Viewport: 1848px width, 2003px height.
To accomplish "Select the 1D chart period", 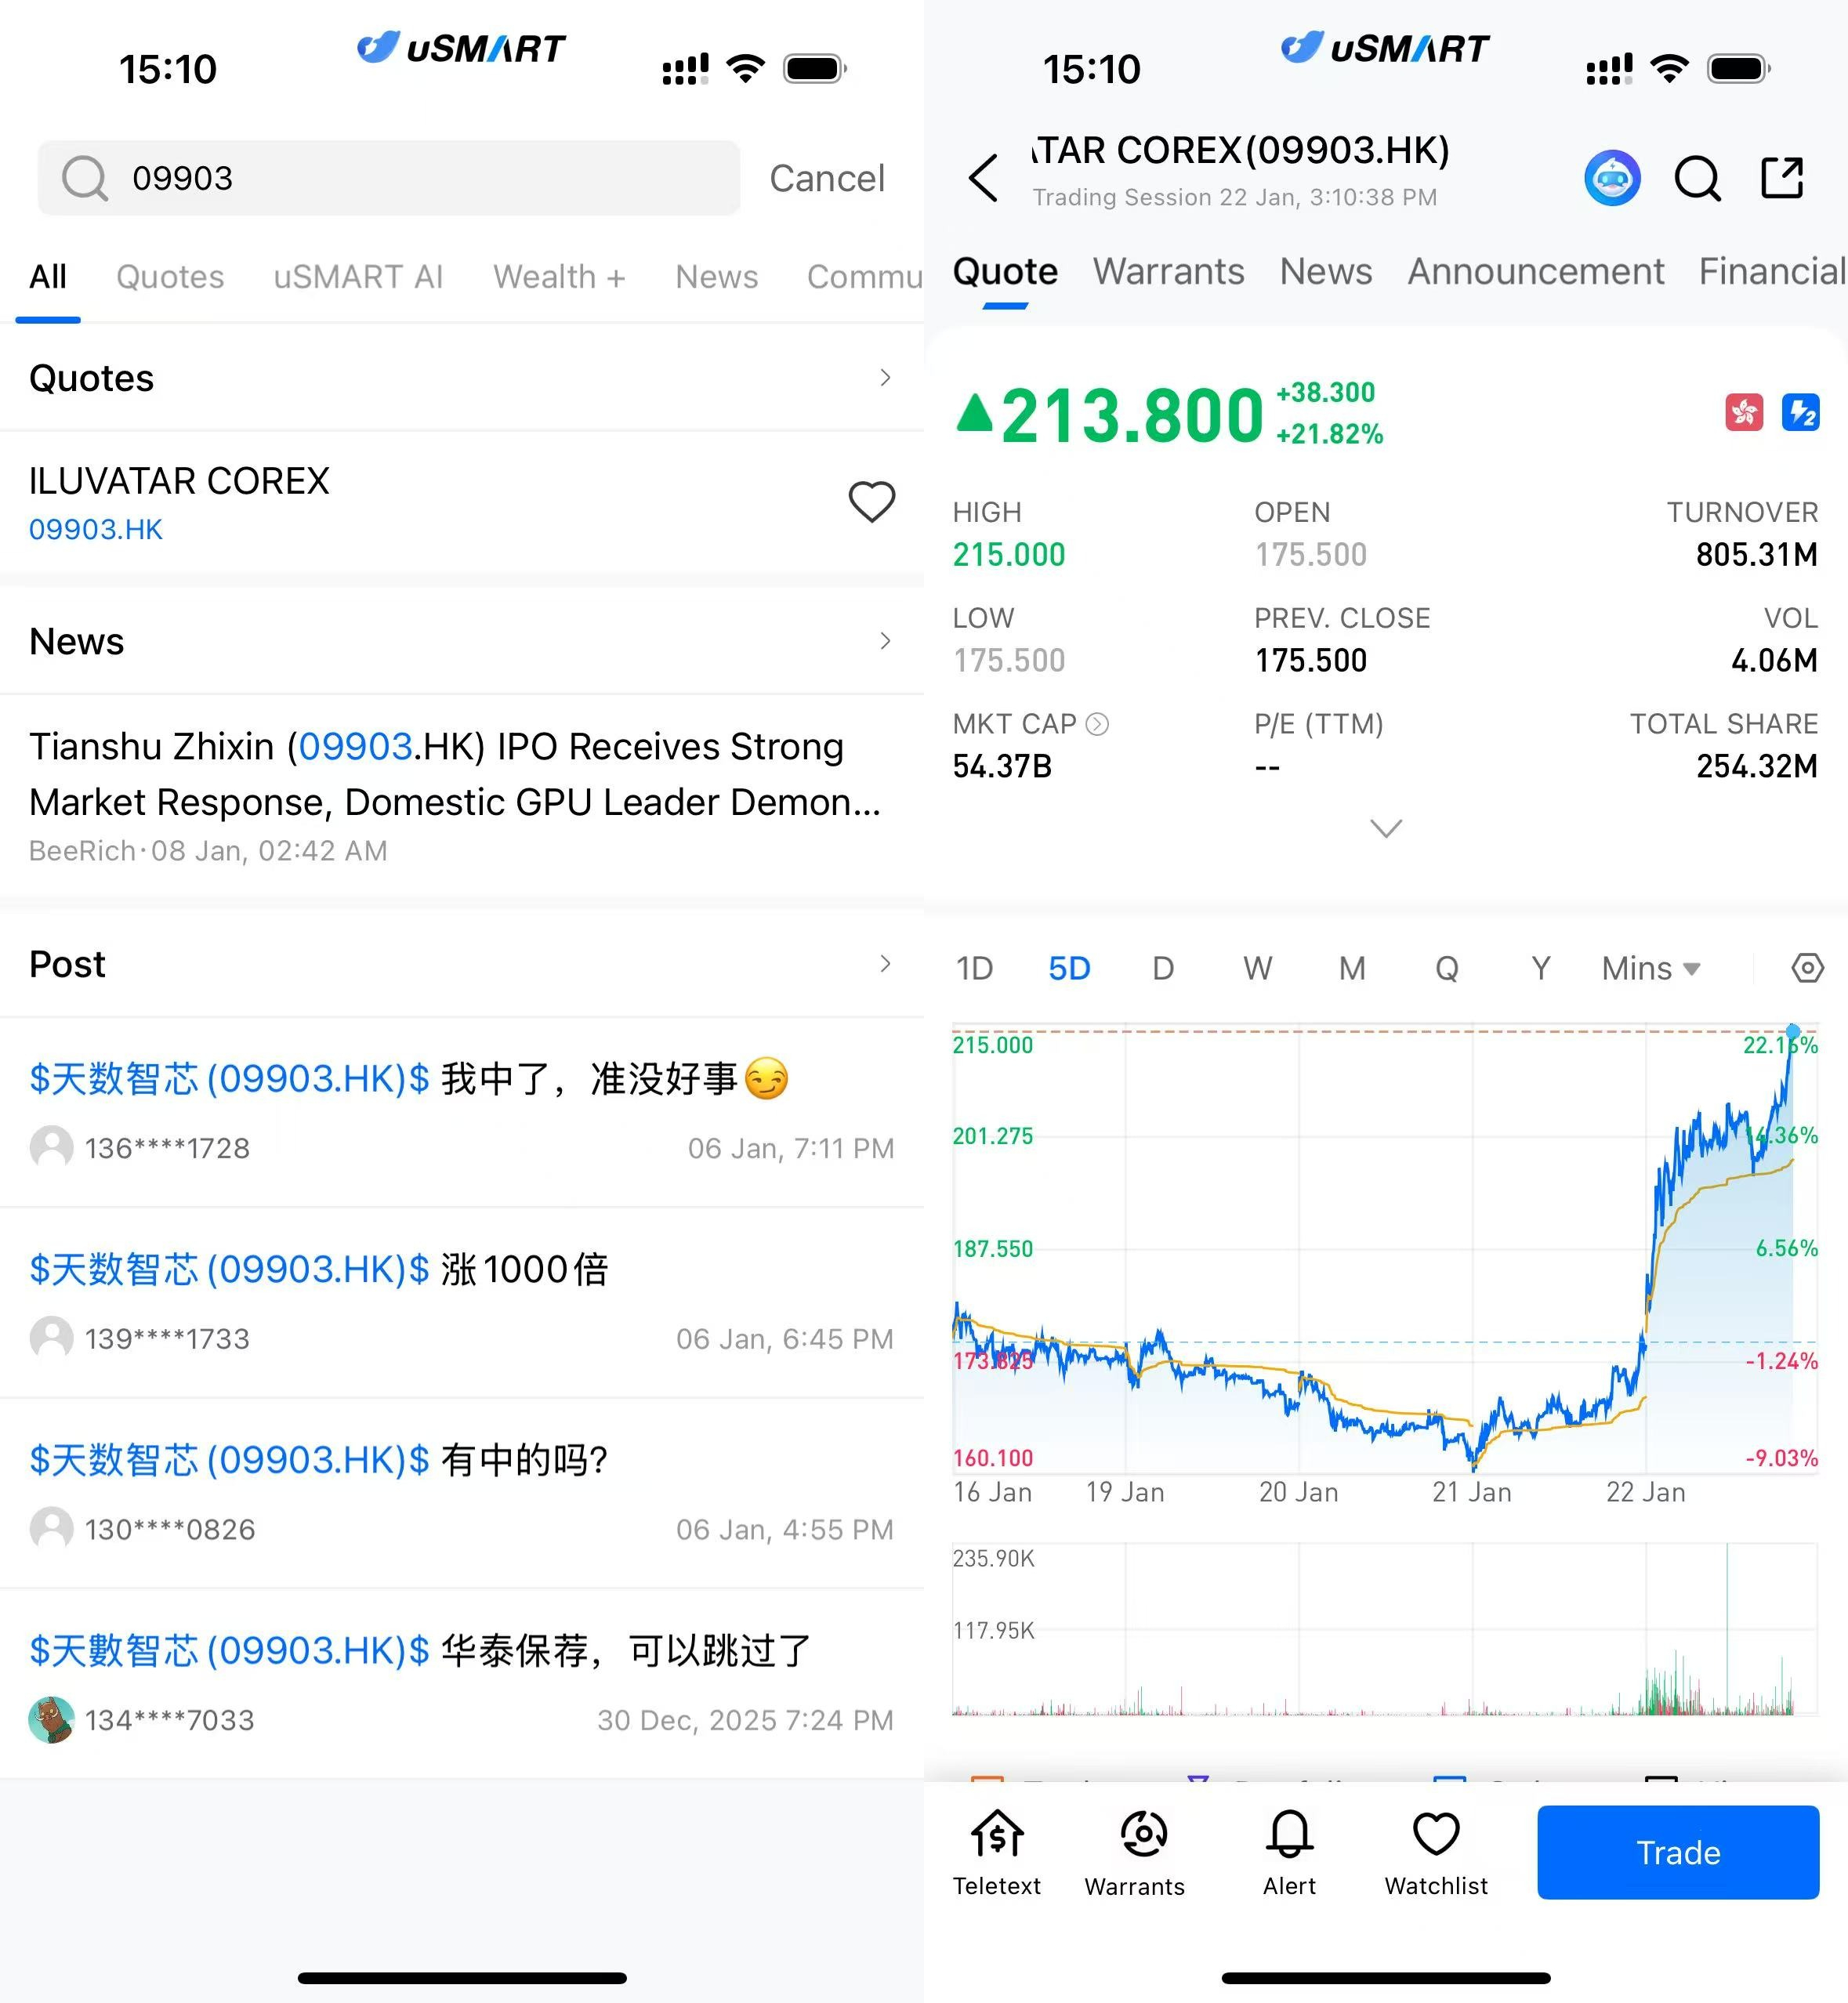I will [975, 968].
